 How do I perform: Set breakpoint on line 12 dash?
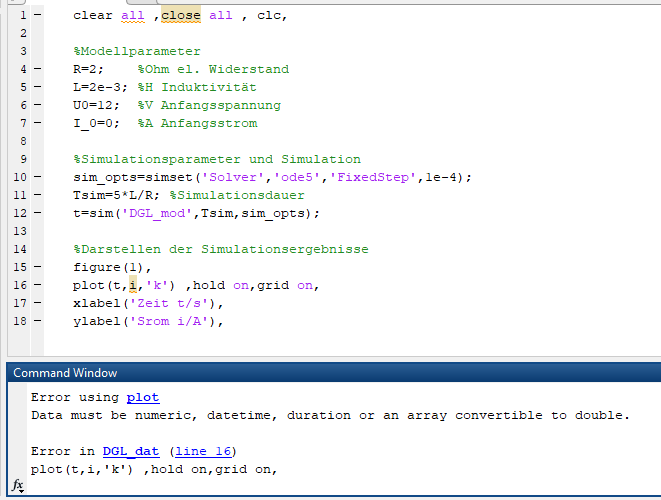coord(38,214)
